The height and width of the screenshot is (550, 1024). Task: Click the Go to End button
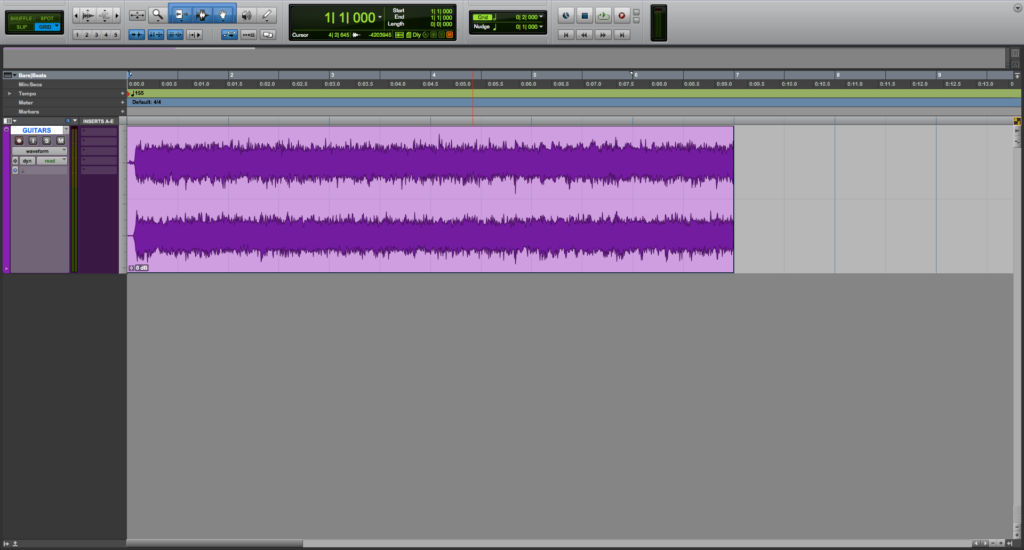point(622,35)
